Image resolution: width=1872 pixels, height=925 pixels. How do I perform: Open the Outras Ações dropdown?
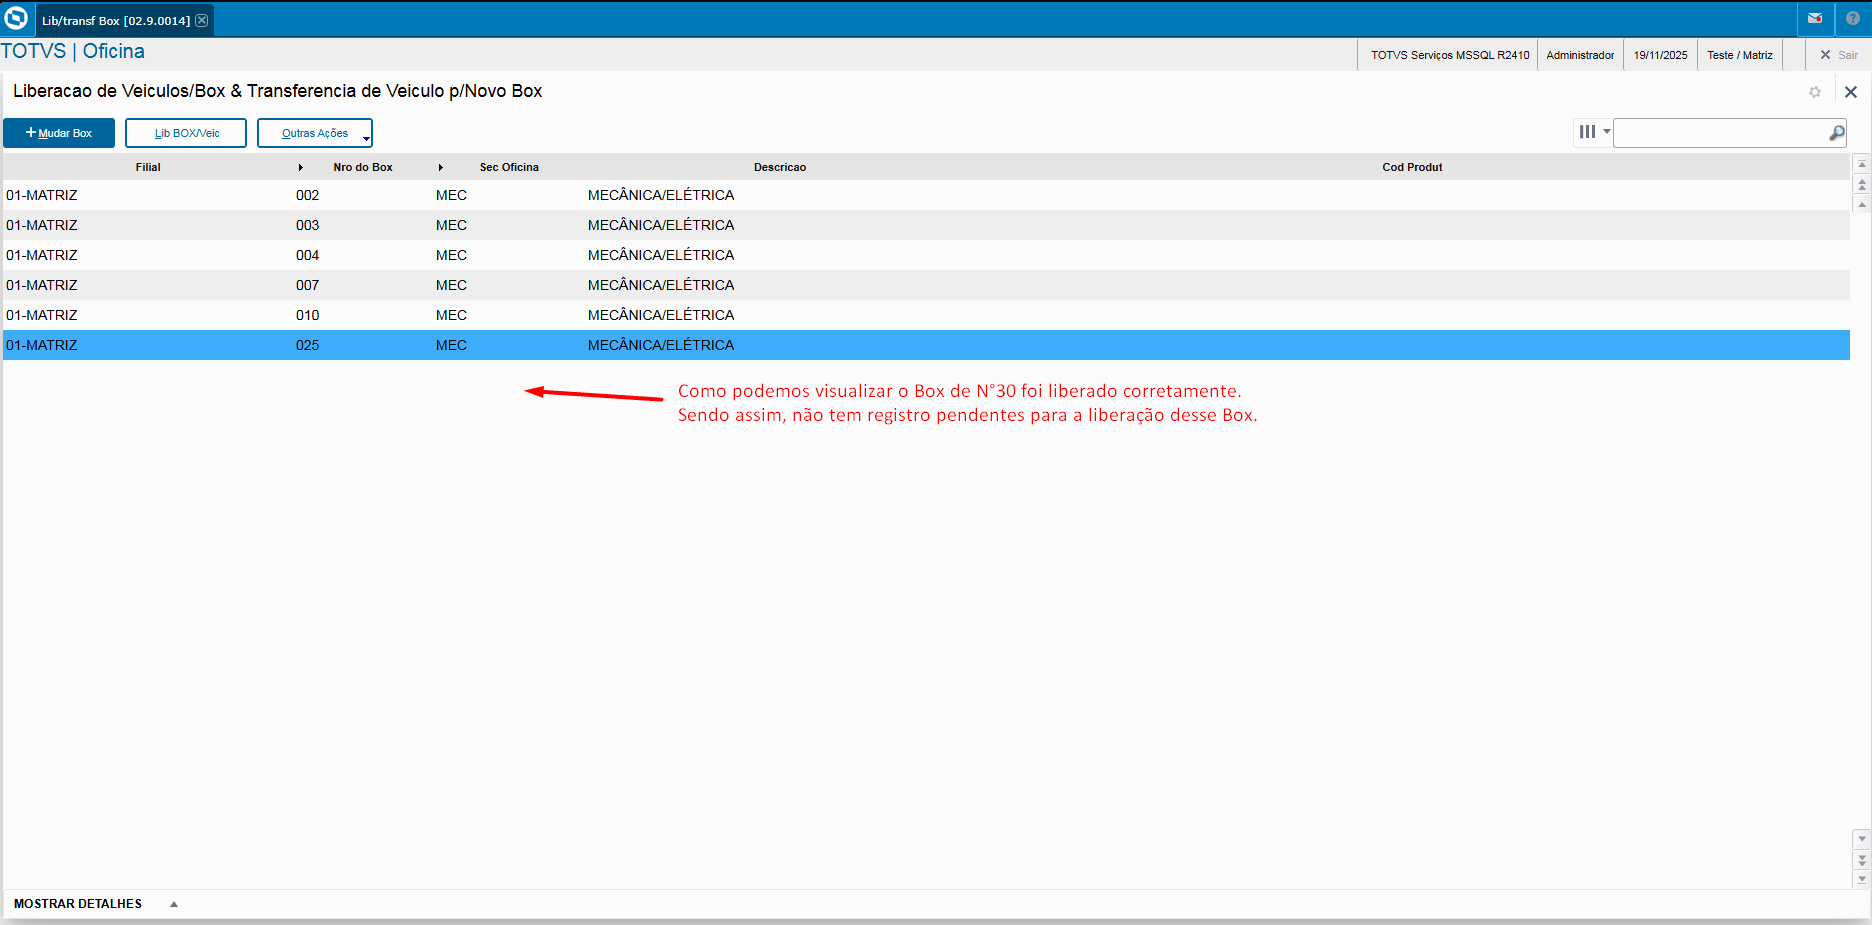[315, 133]
